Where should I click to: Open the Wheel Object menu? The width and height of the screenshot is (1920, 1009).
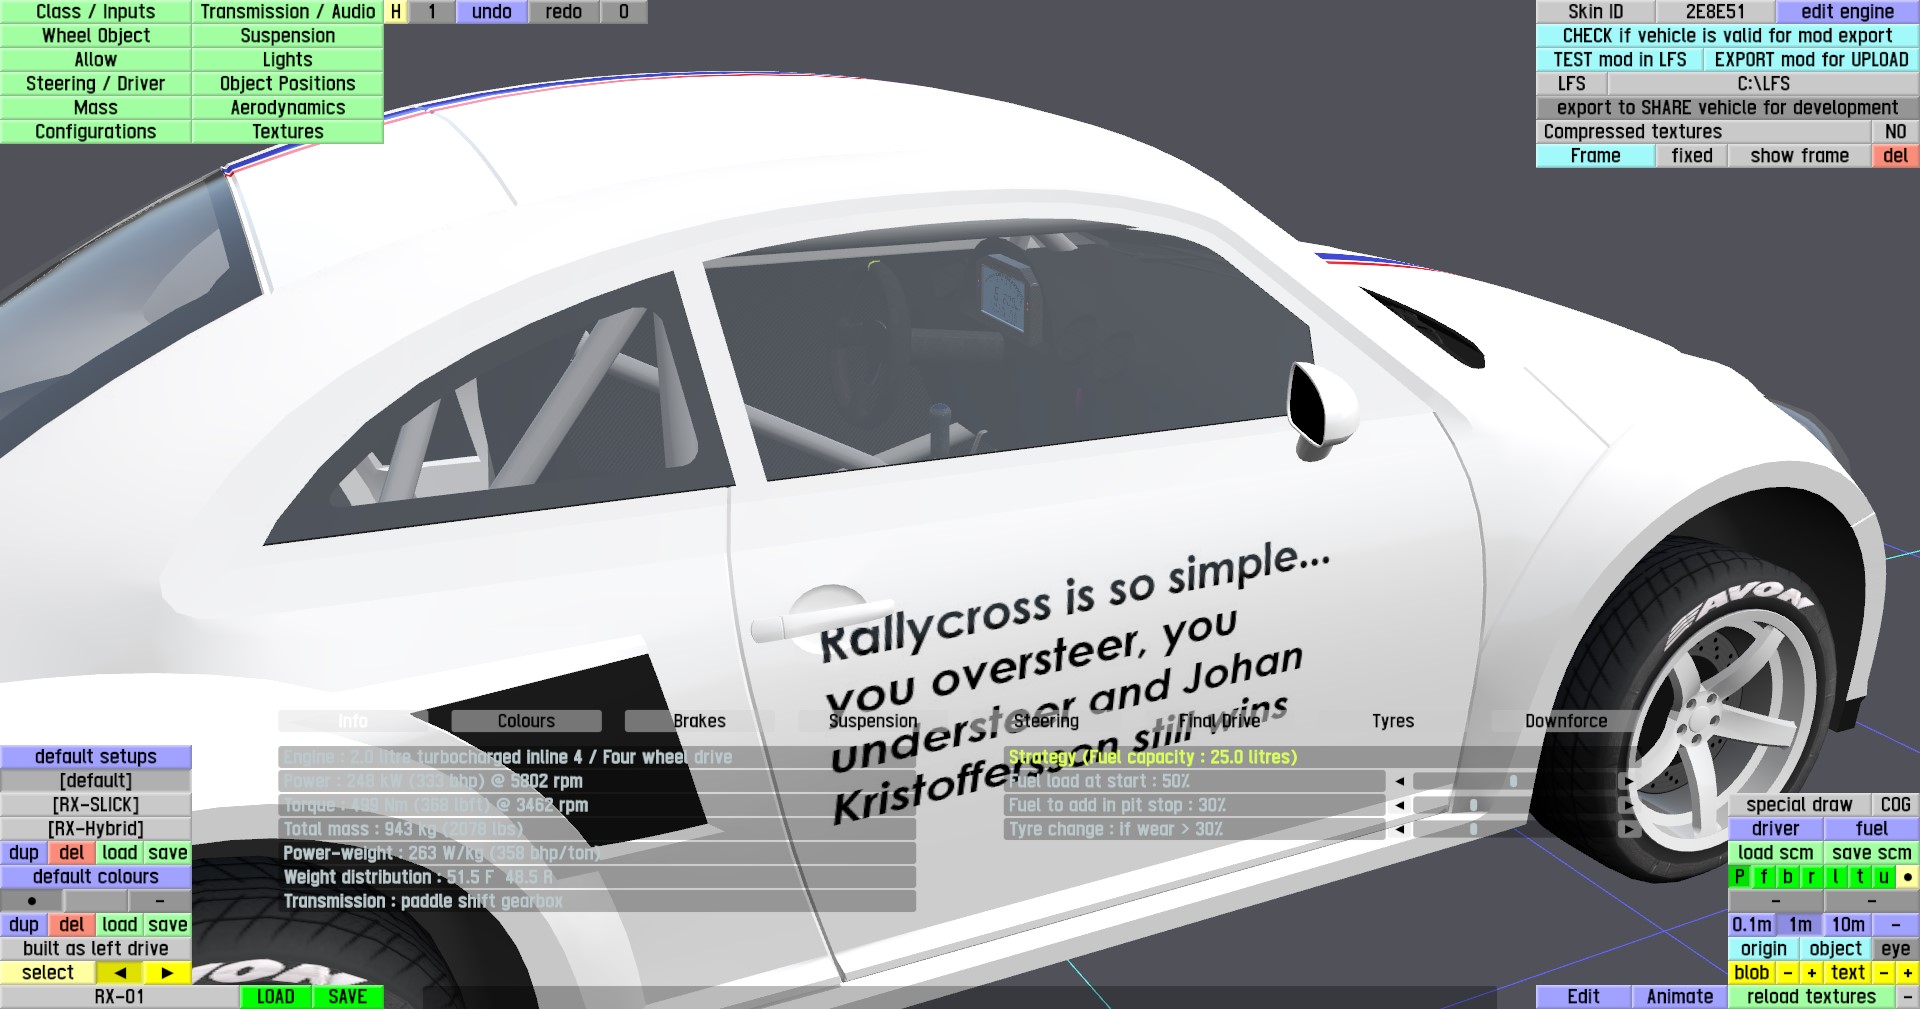[x=96, y=36]
